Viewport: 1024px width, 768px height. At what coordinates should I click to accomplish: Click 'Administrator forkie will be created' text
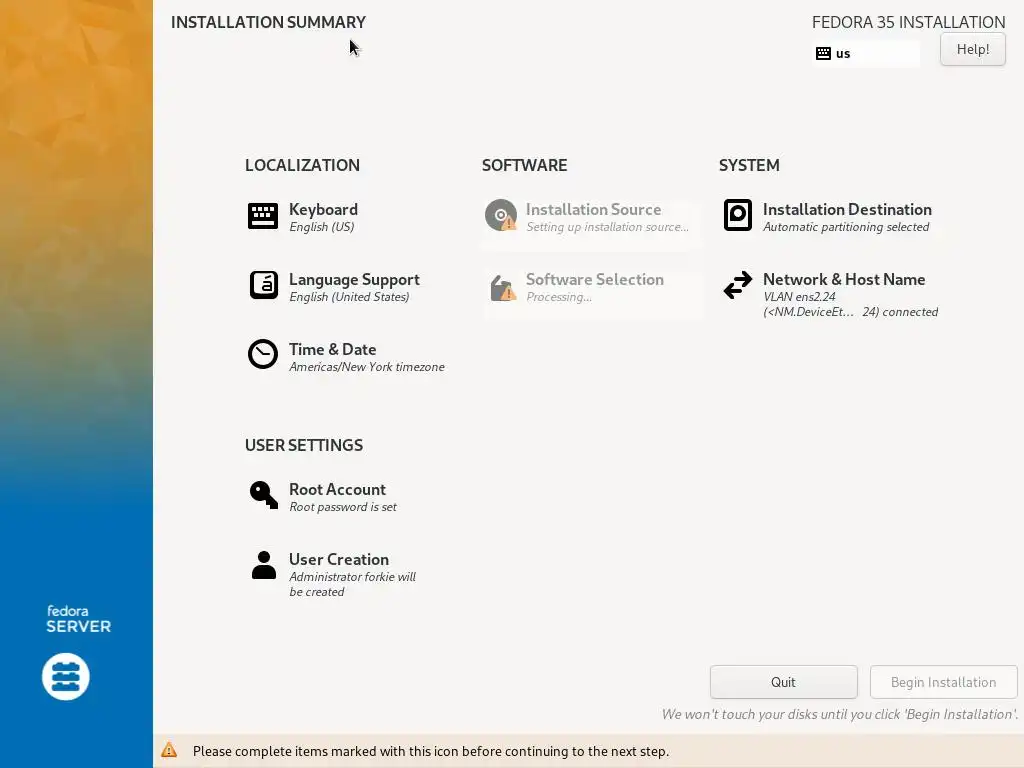coord(353,584)
